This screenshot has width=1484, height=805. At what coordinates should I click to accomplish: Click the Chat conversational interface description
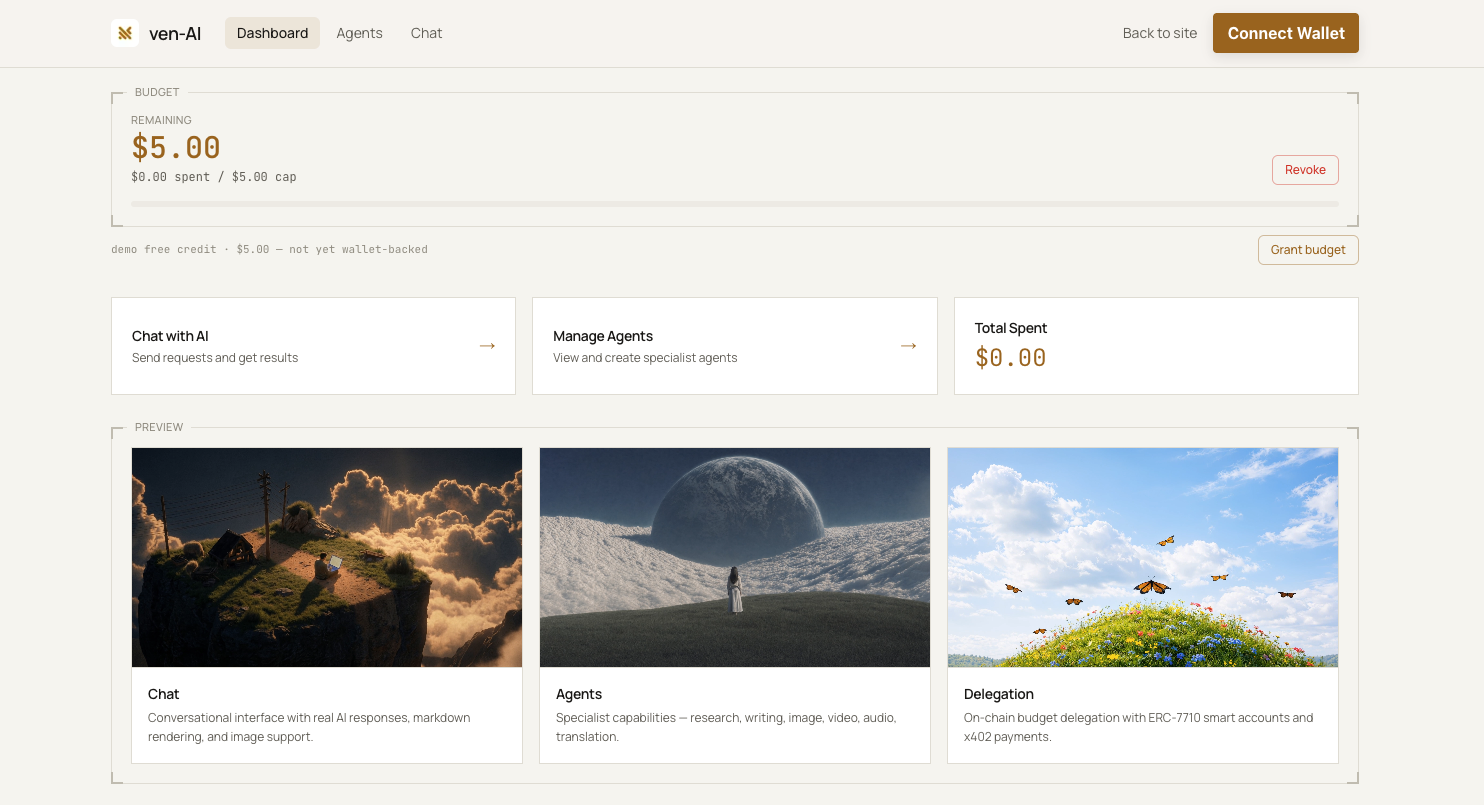309,727
